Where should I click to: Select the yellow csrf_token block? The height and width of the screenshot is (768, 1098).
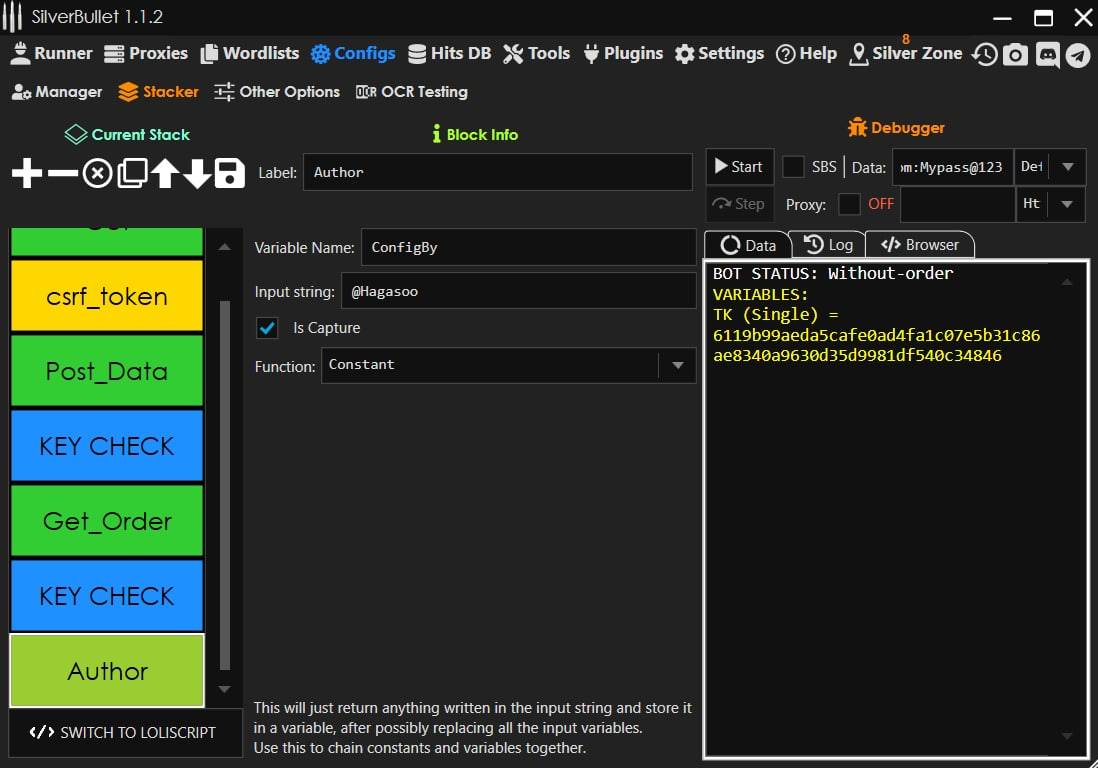click(107, 296)
